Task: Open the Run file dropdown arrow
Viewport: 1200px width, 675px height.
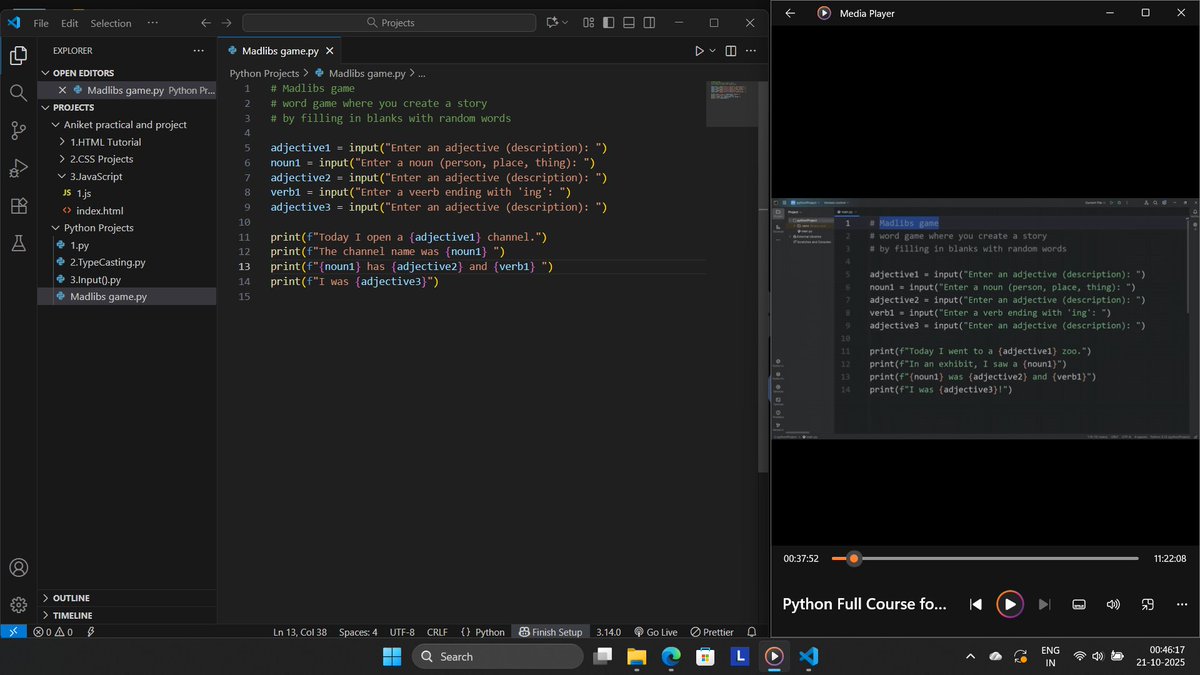Action: point(712,51)
